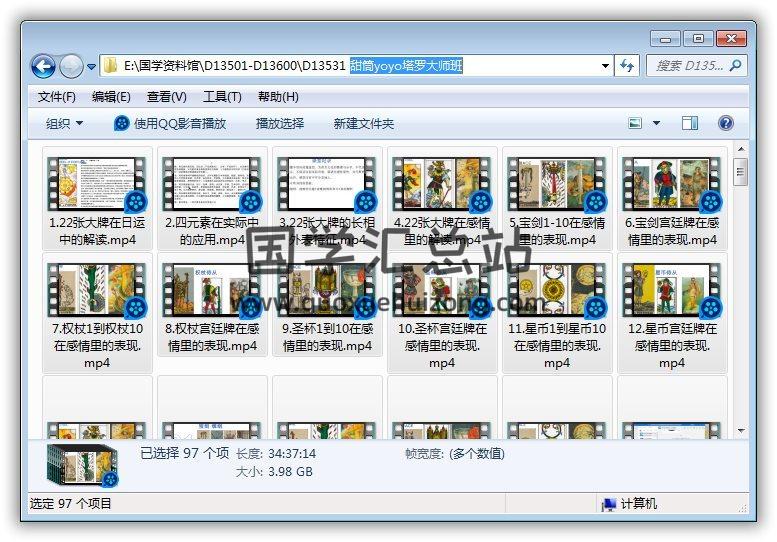Open the 编辑(E) menu
The width and height of the screenshot is (777, 542).
(x=111, y=97)
